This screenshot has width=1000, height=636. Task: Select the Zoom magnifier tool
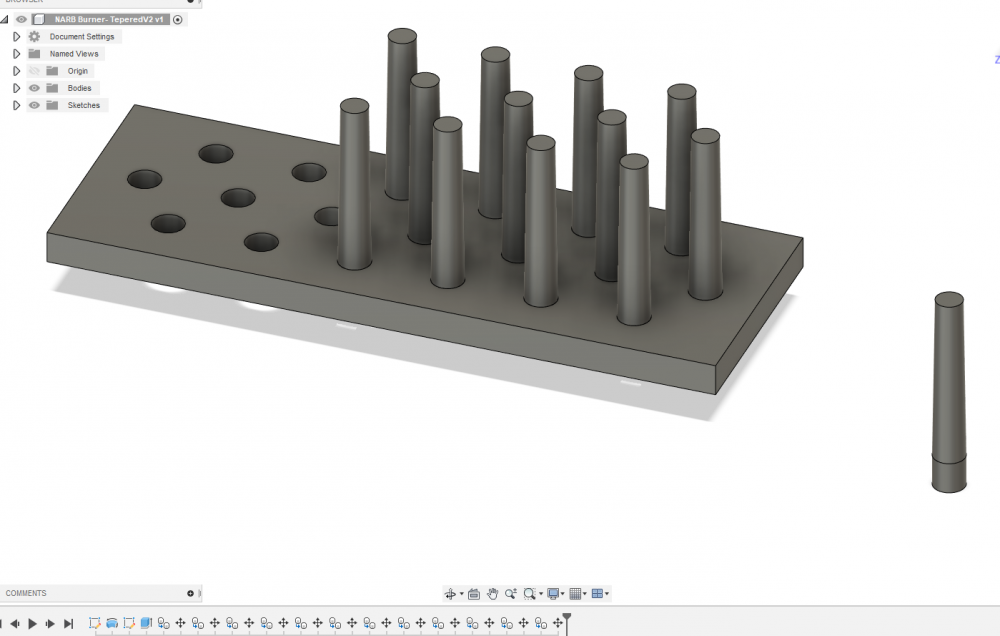511,594
